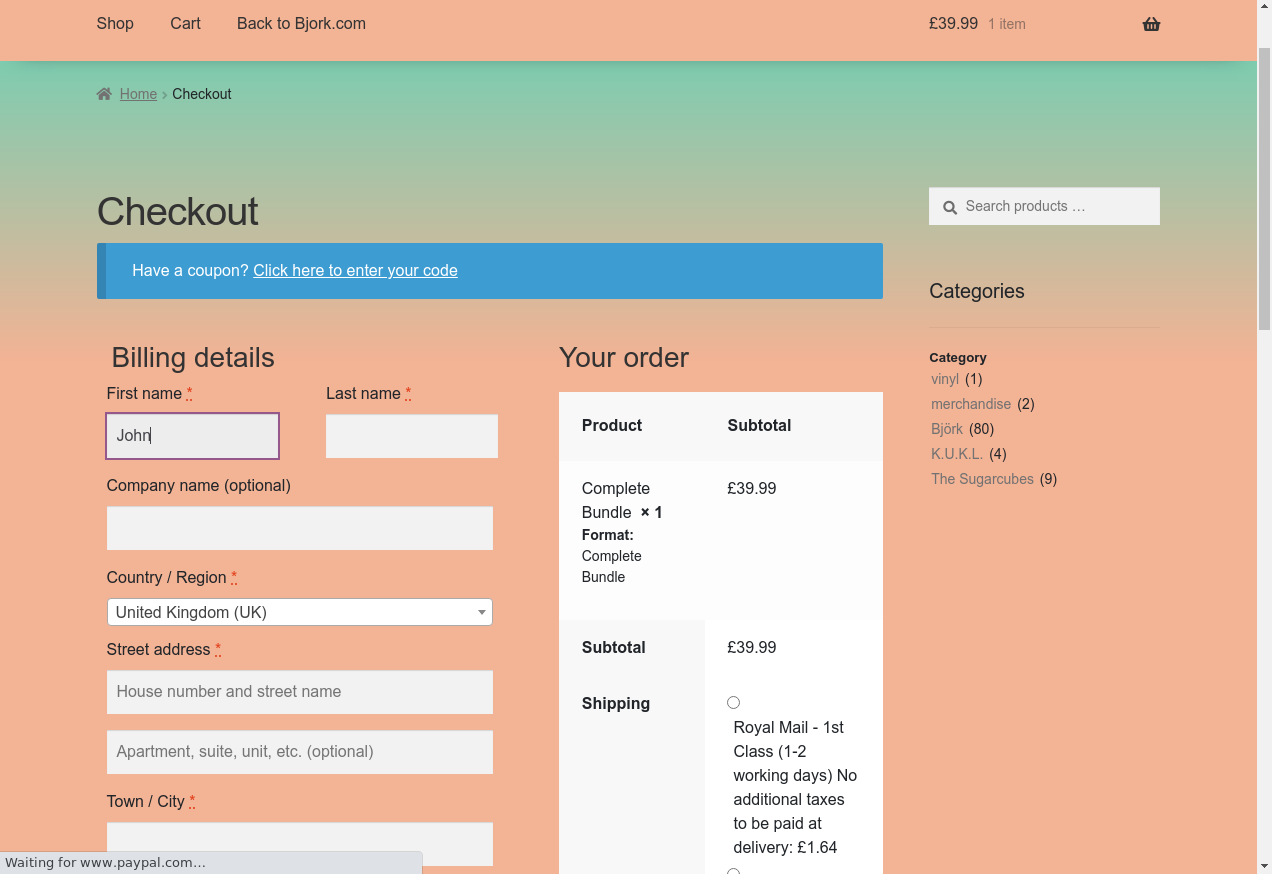Click the search magnifier icon
This screenshot has height=874, width=1272.
point(950,207)
